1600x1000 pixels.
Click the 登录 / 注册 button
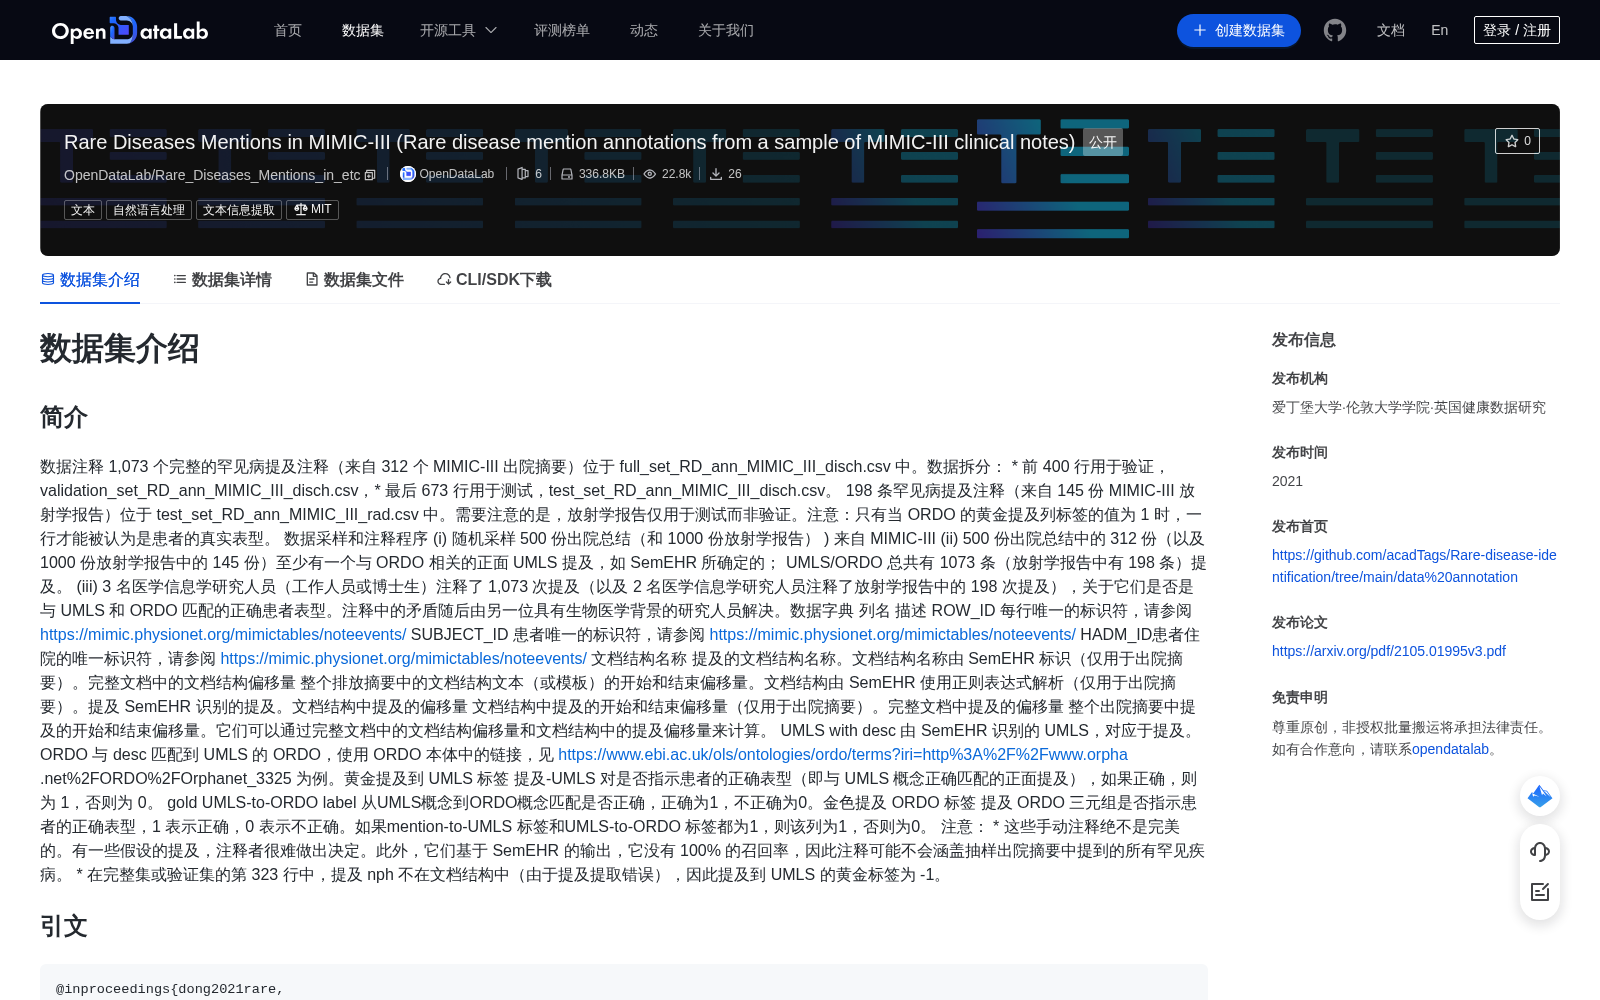(1517, 30)
